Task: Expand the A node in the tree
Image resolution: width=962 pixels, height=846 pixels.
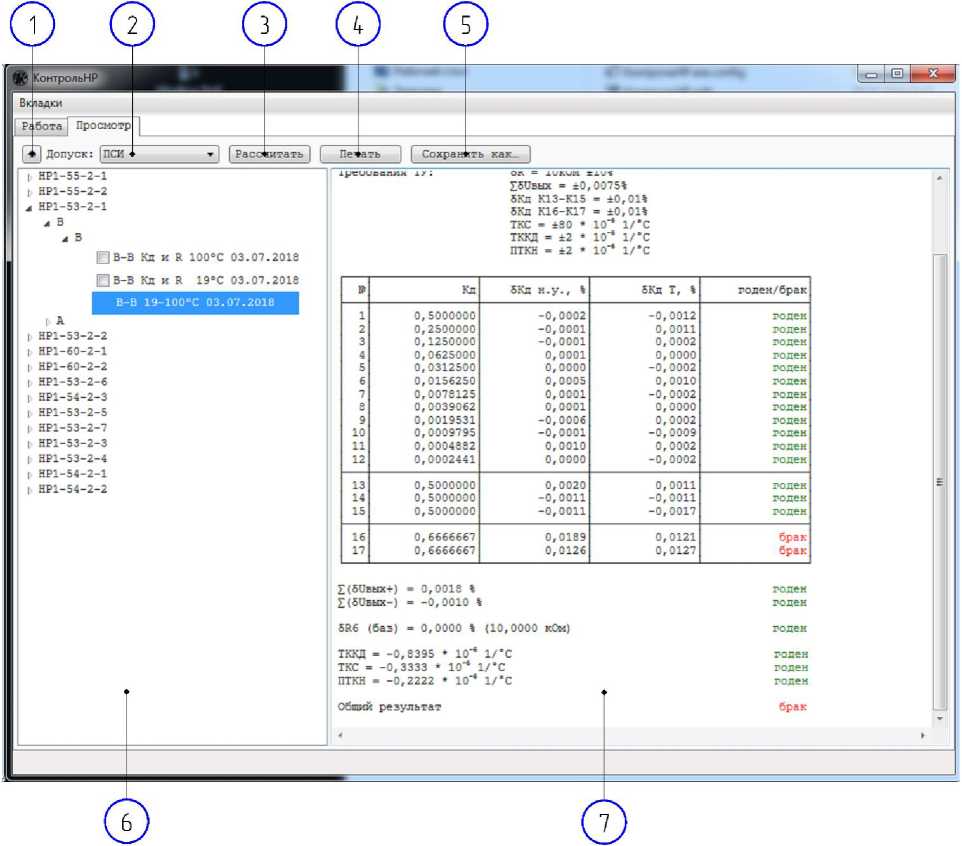Action: point(47,321)
